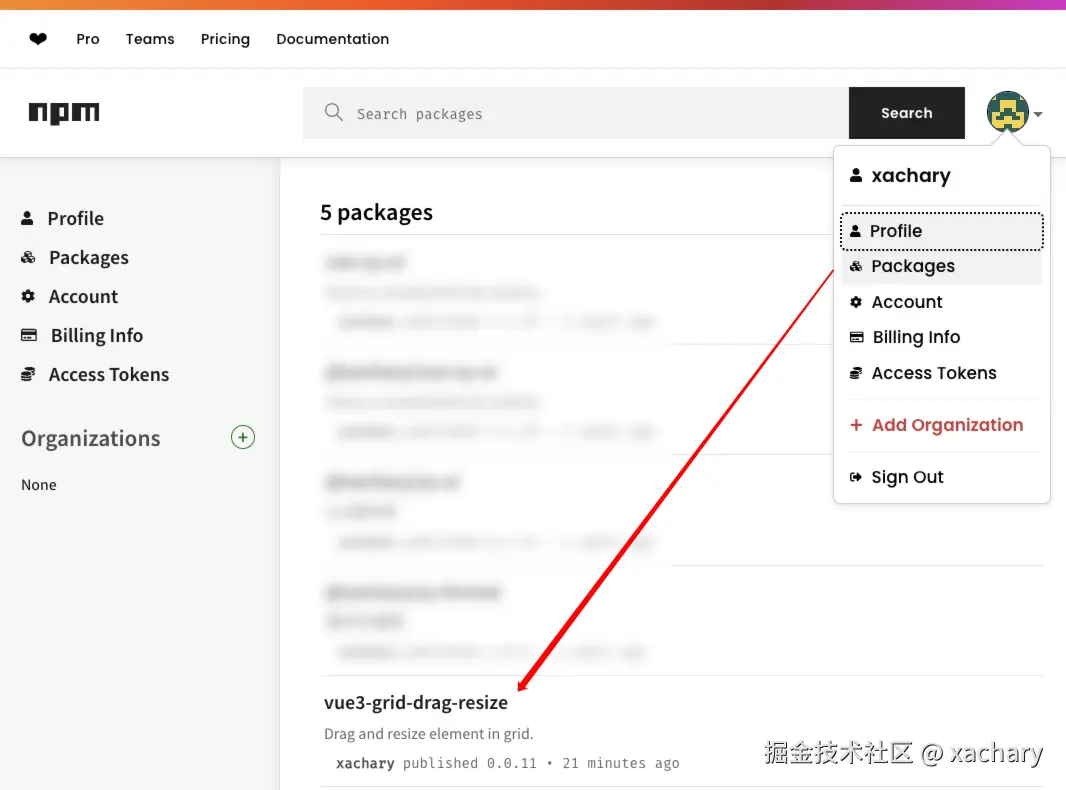Click the npm logo
The image size is (1066, 790).
click(x=63, y=112)
